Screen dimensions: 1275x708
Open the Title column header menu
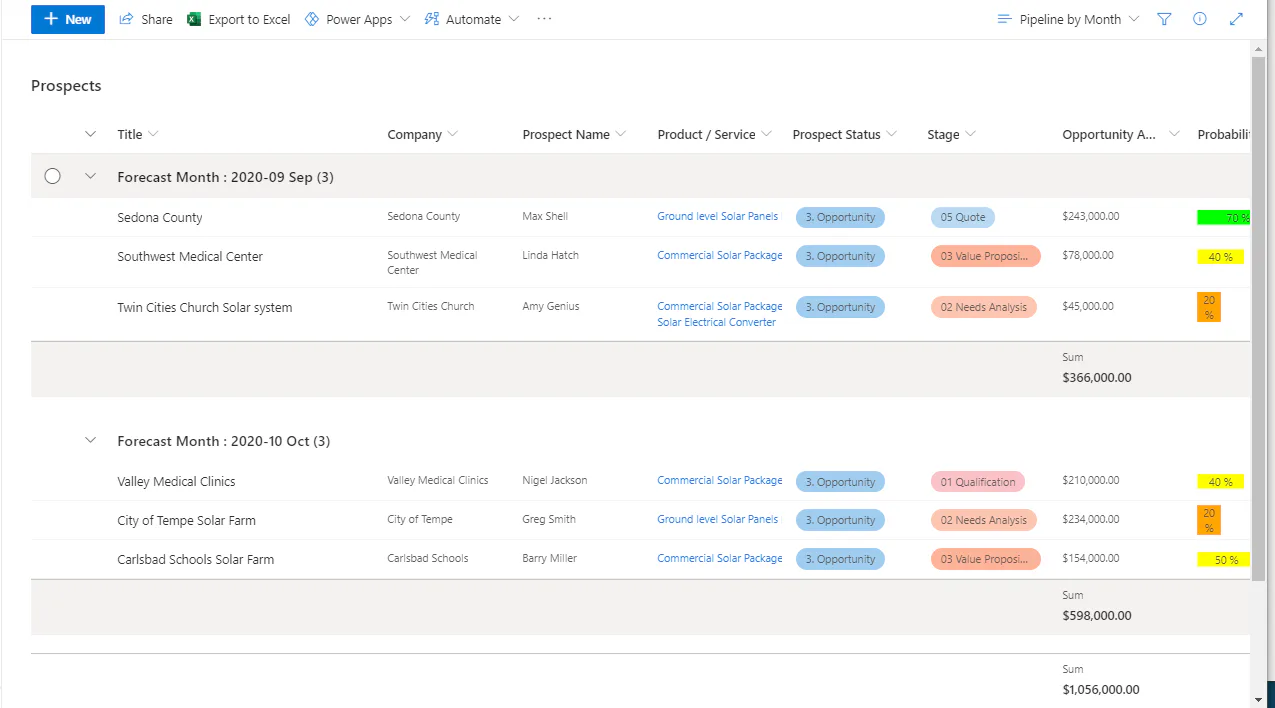[138, 134]
